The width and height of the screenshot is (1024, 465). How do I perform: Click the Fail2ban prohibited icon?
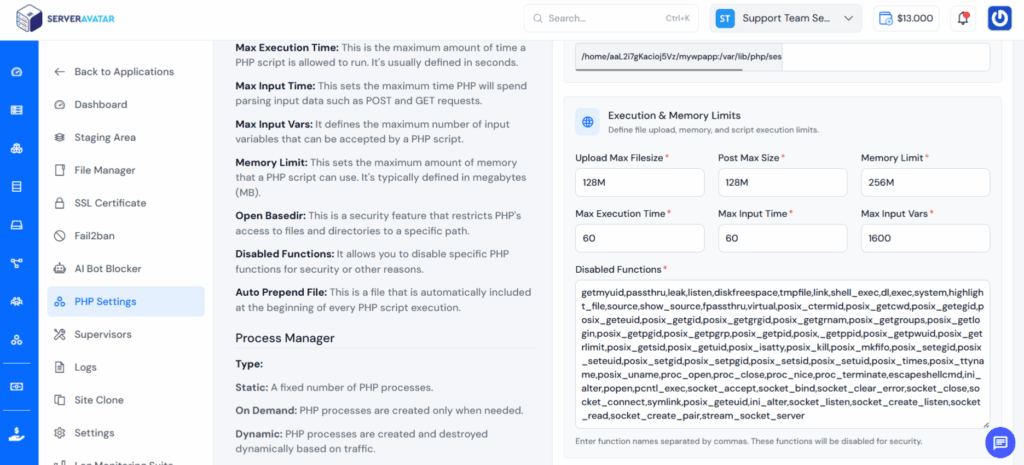point(60,236)
